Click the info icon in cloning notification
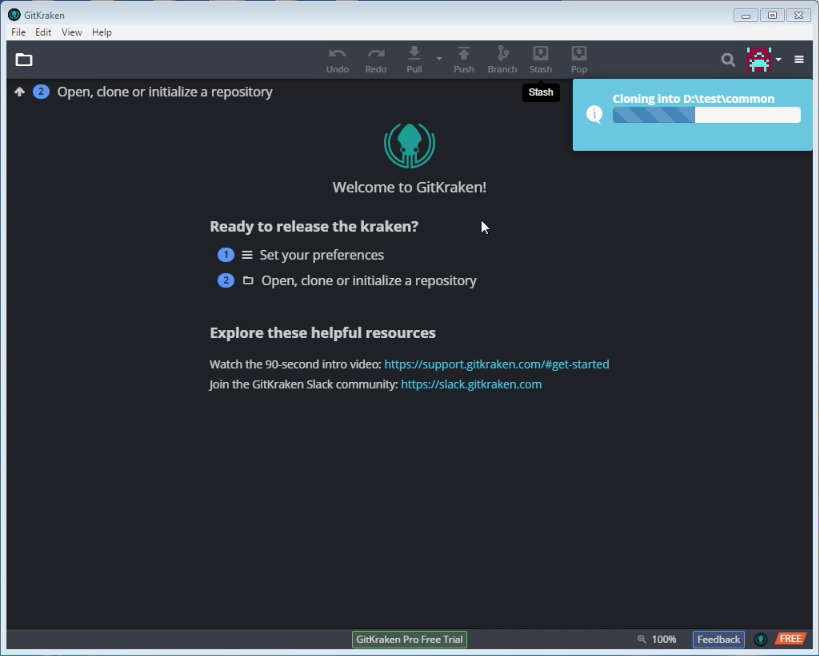The width and height of the screenshot is (819, 656). tap(594, 114)
